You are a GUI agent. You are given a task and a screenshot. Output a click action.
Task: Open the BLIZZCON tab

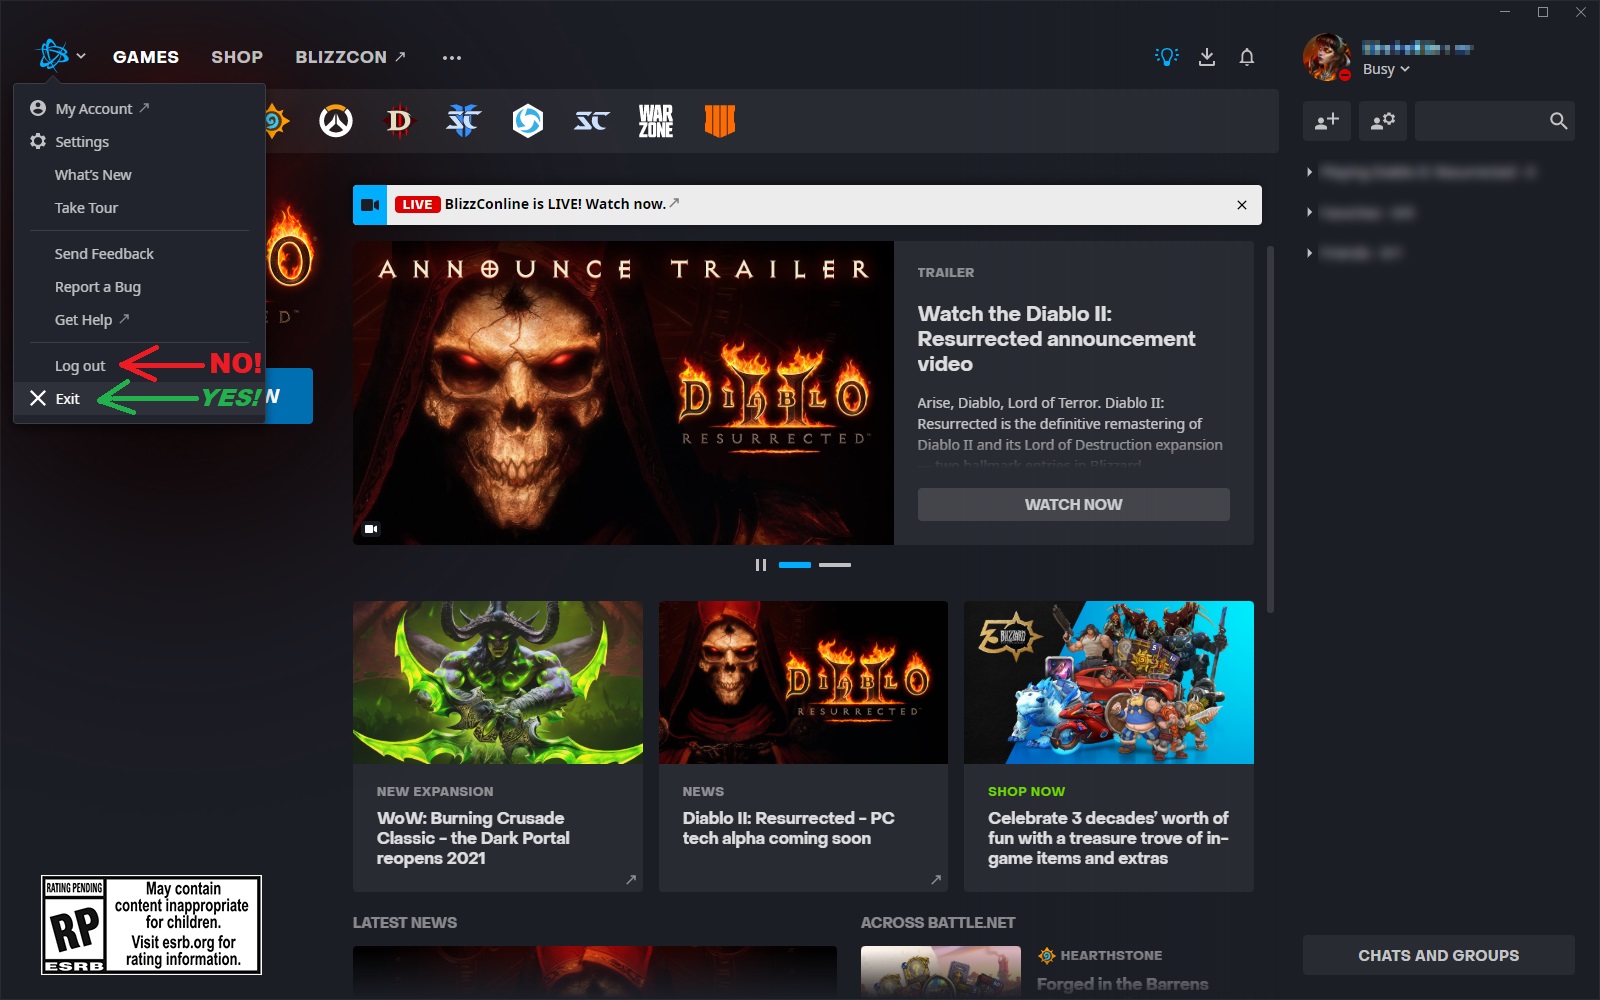point(350,57)
